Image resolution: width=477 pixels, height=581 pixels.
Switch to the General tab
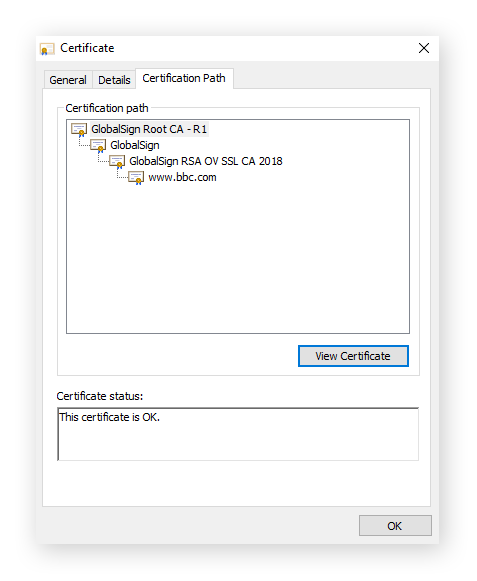pyautogui.click(x=68, y=80)
